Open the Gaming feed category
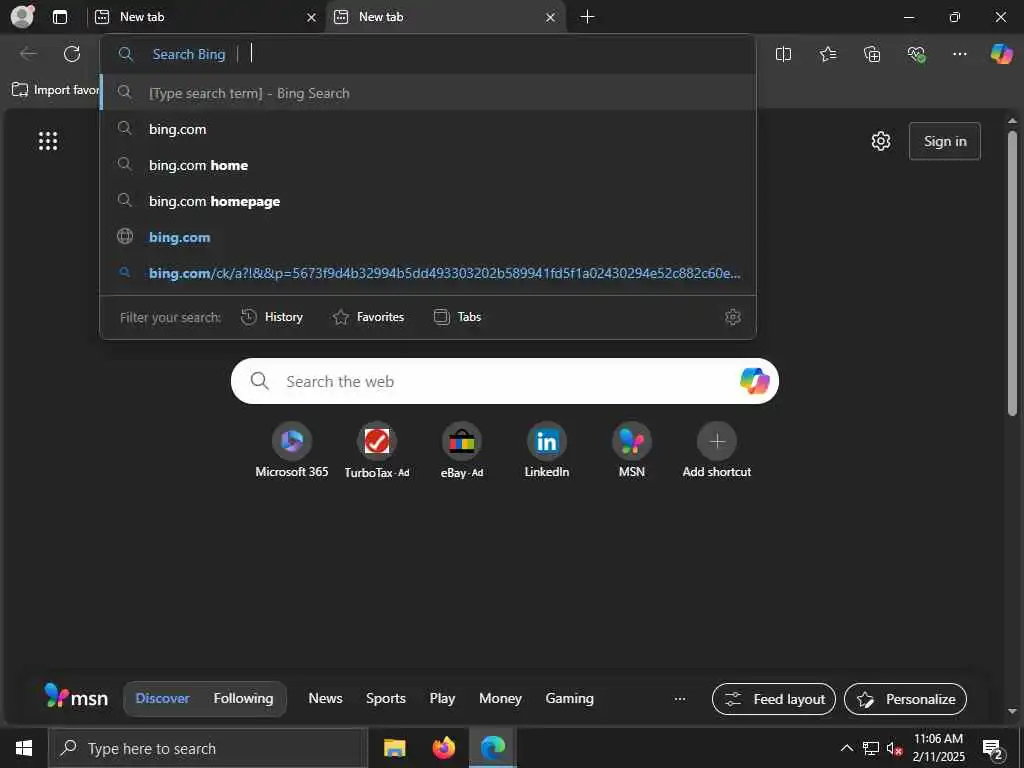1024x768 pixels. (x=569, y=698)
